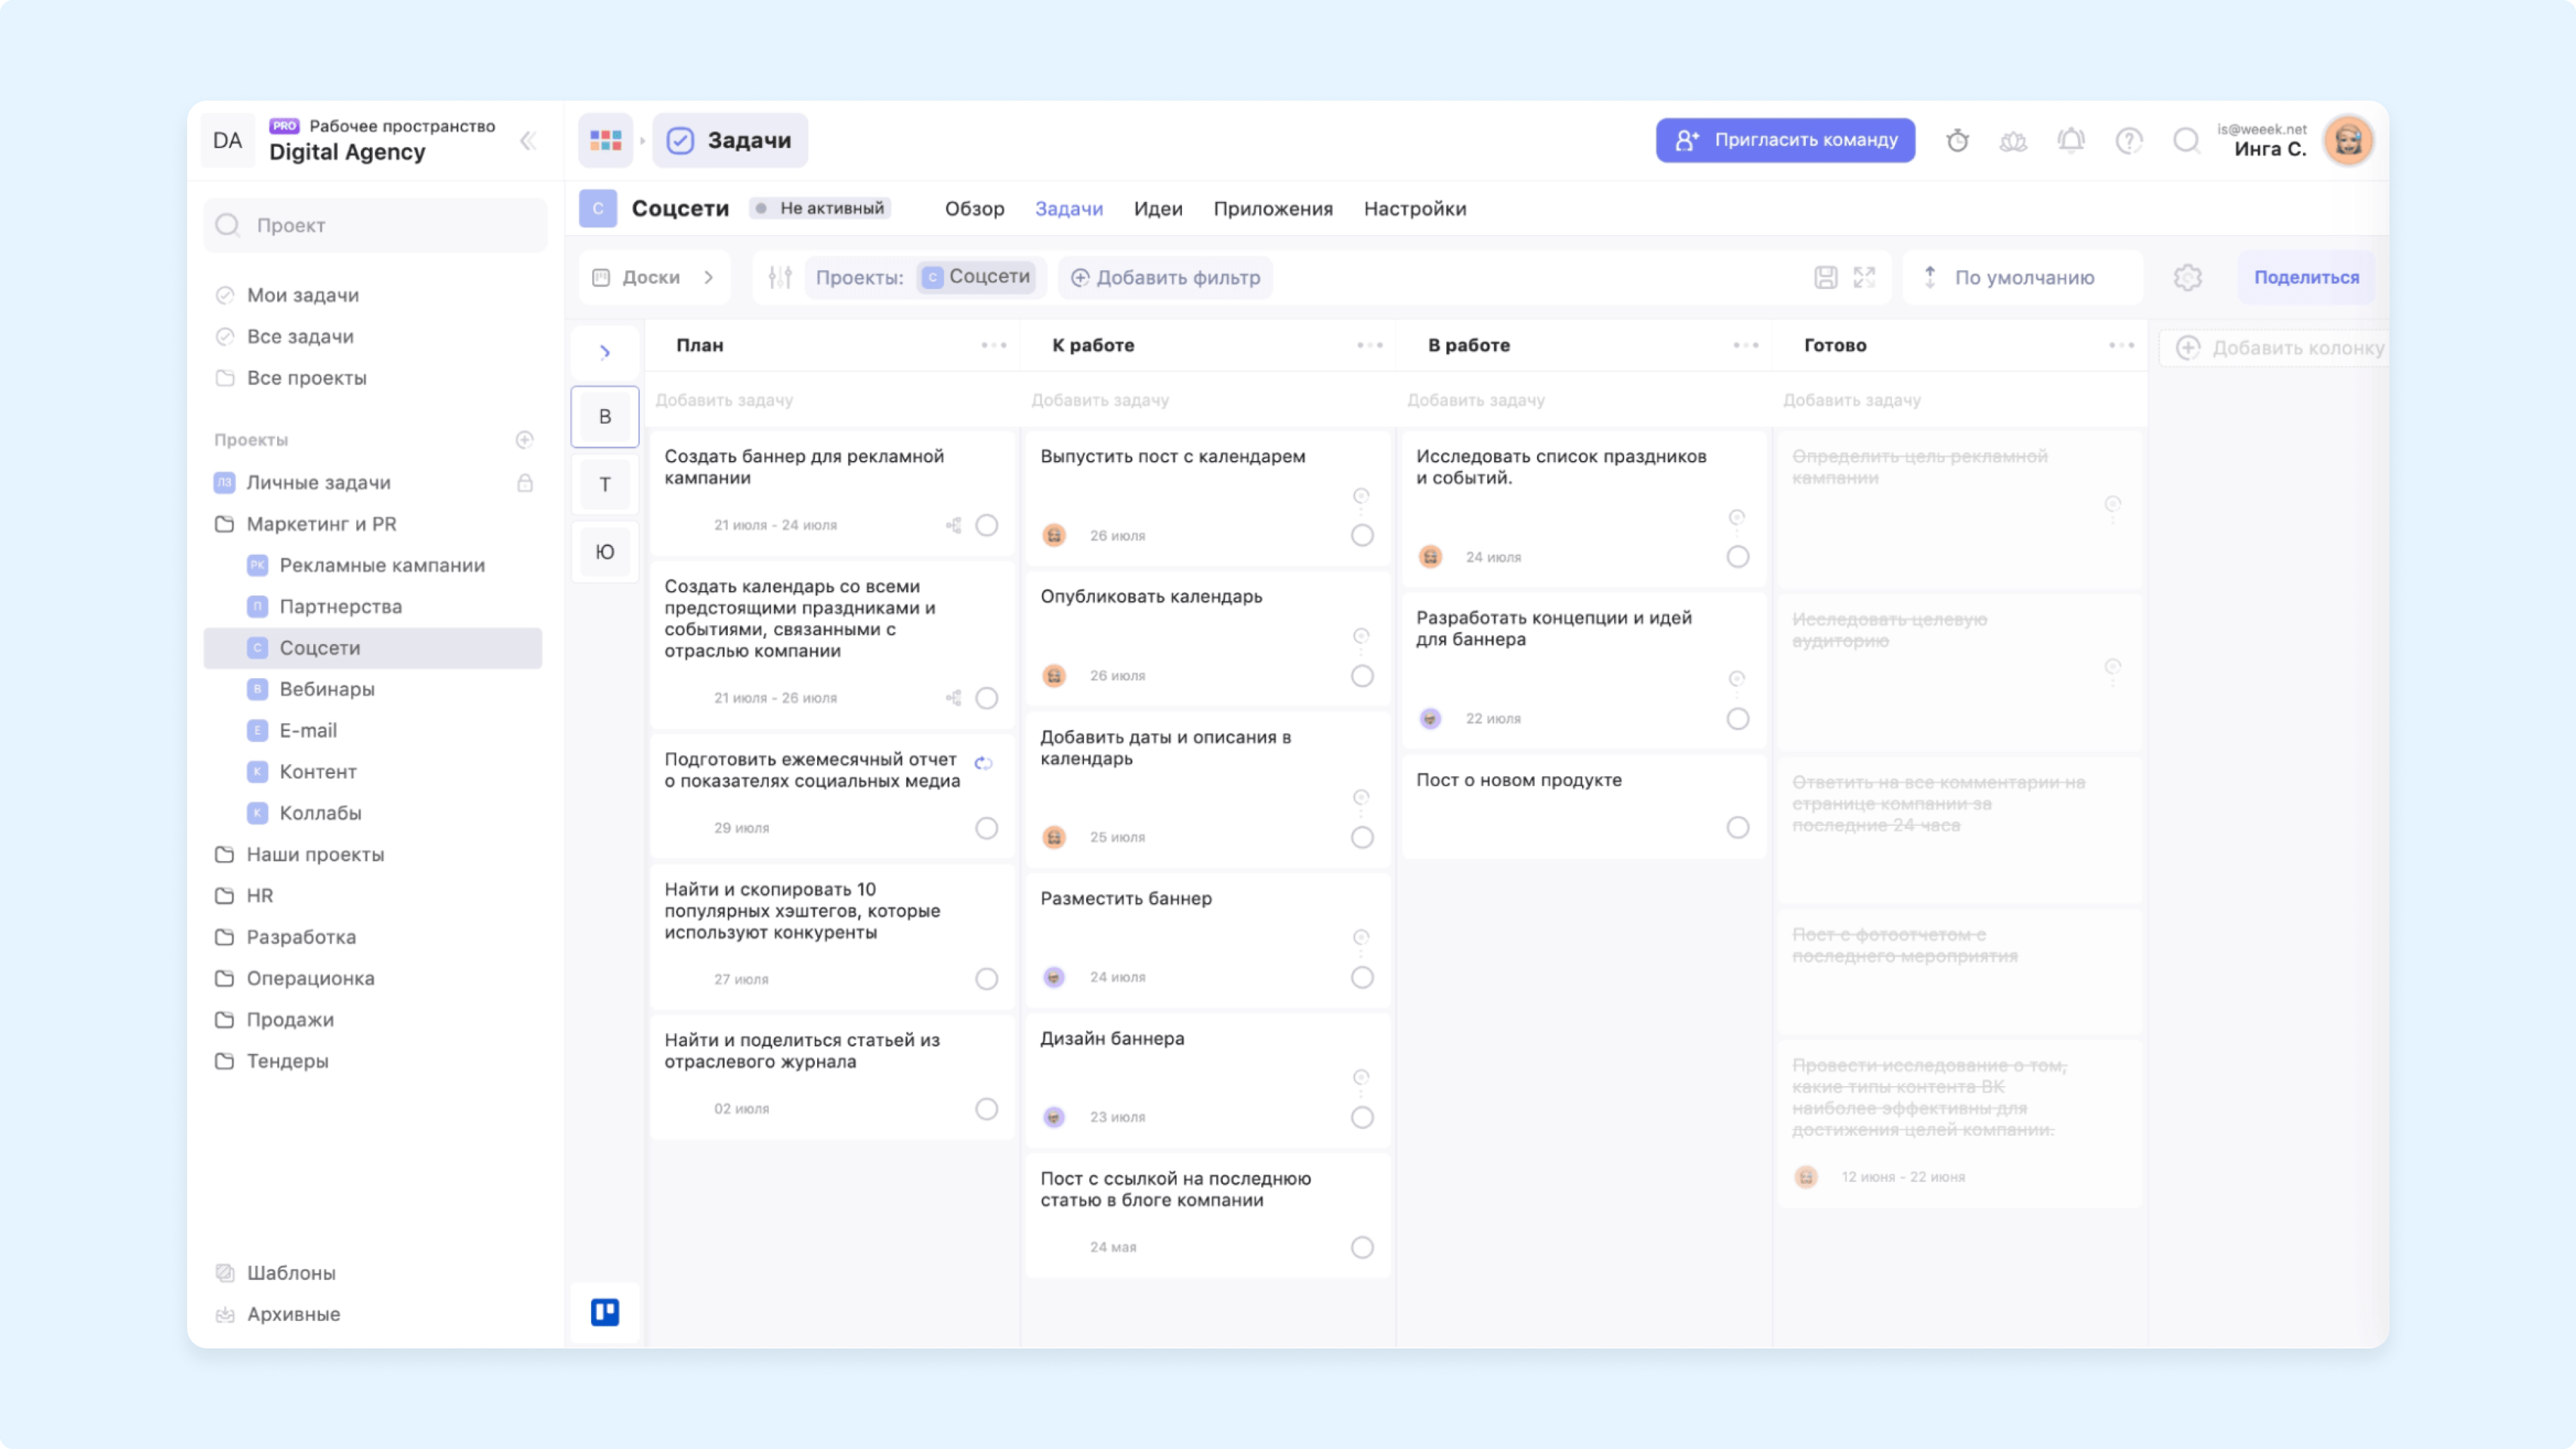Complete Исследовать список праздников task

coord(1738,557)
